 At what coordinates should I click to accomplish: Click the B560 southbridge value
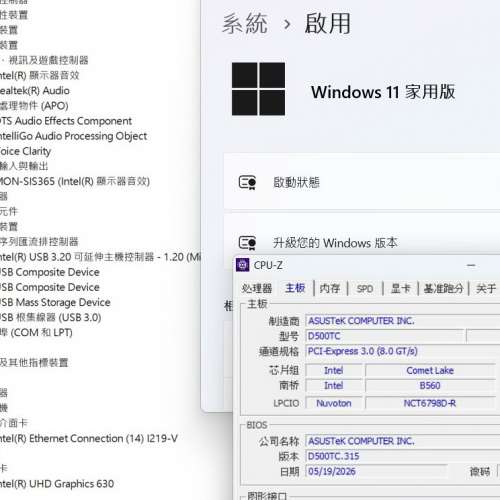pos(430,386)
